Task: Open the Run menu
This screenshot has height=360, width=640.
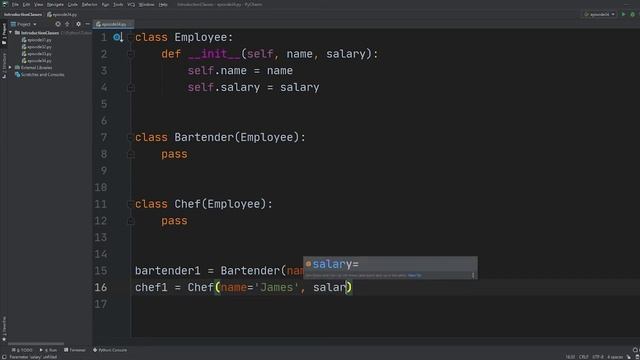Action: click(x=105, y=4)
